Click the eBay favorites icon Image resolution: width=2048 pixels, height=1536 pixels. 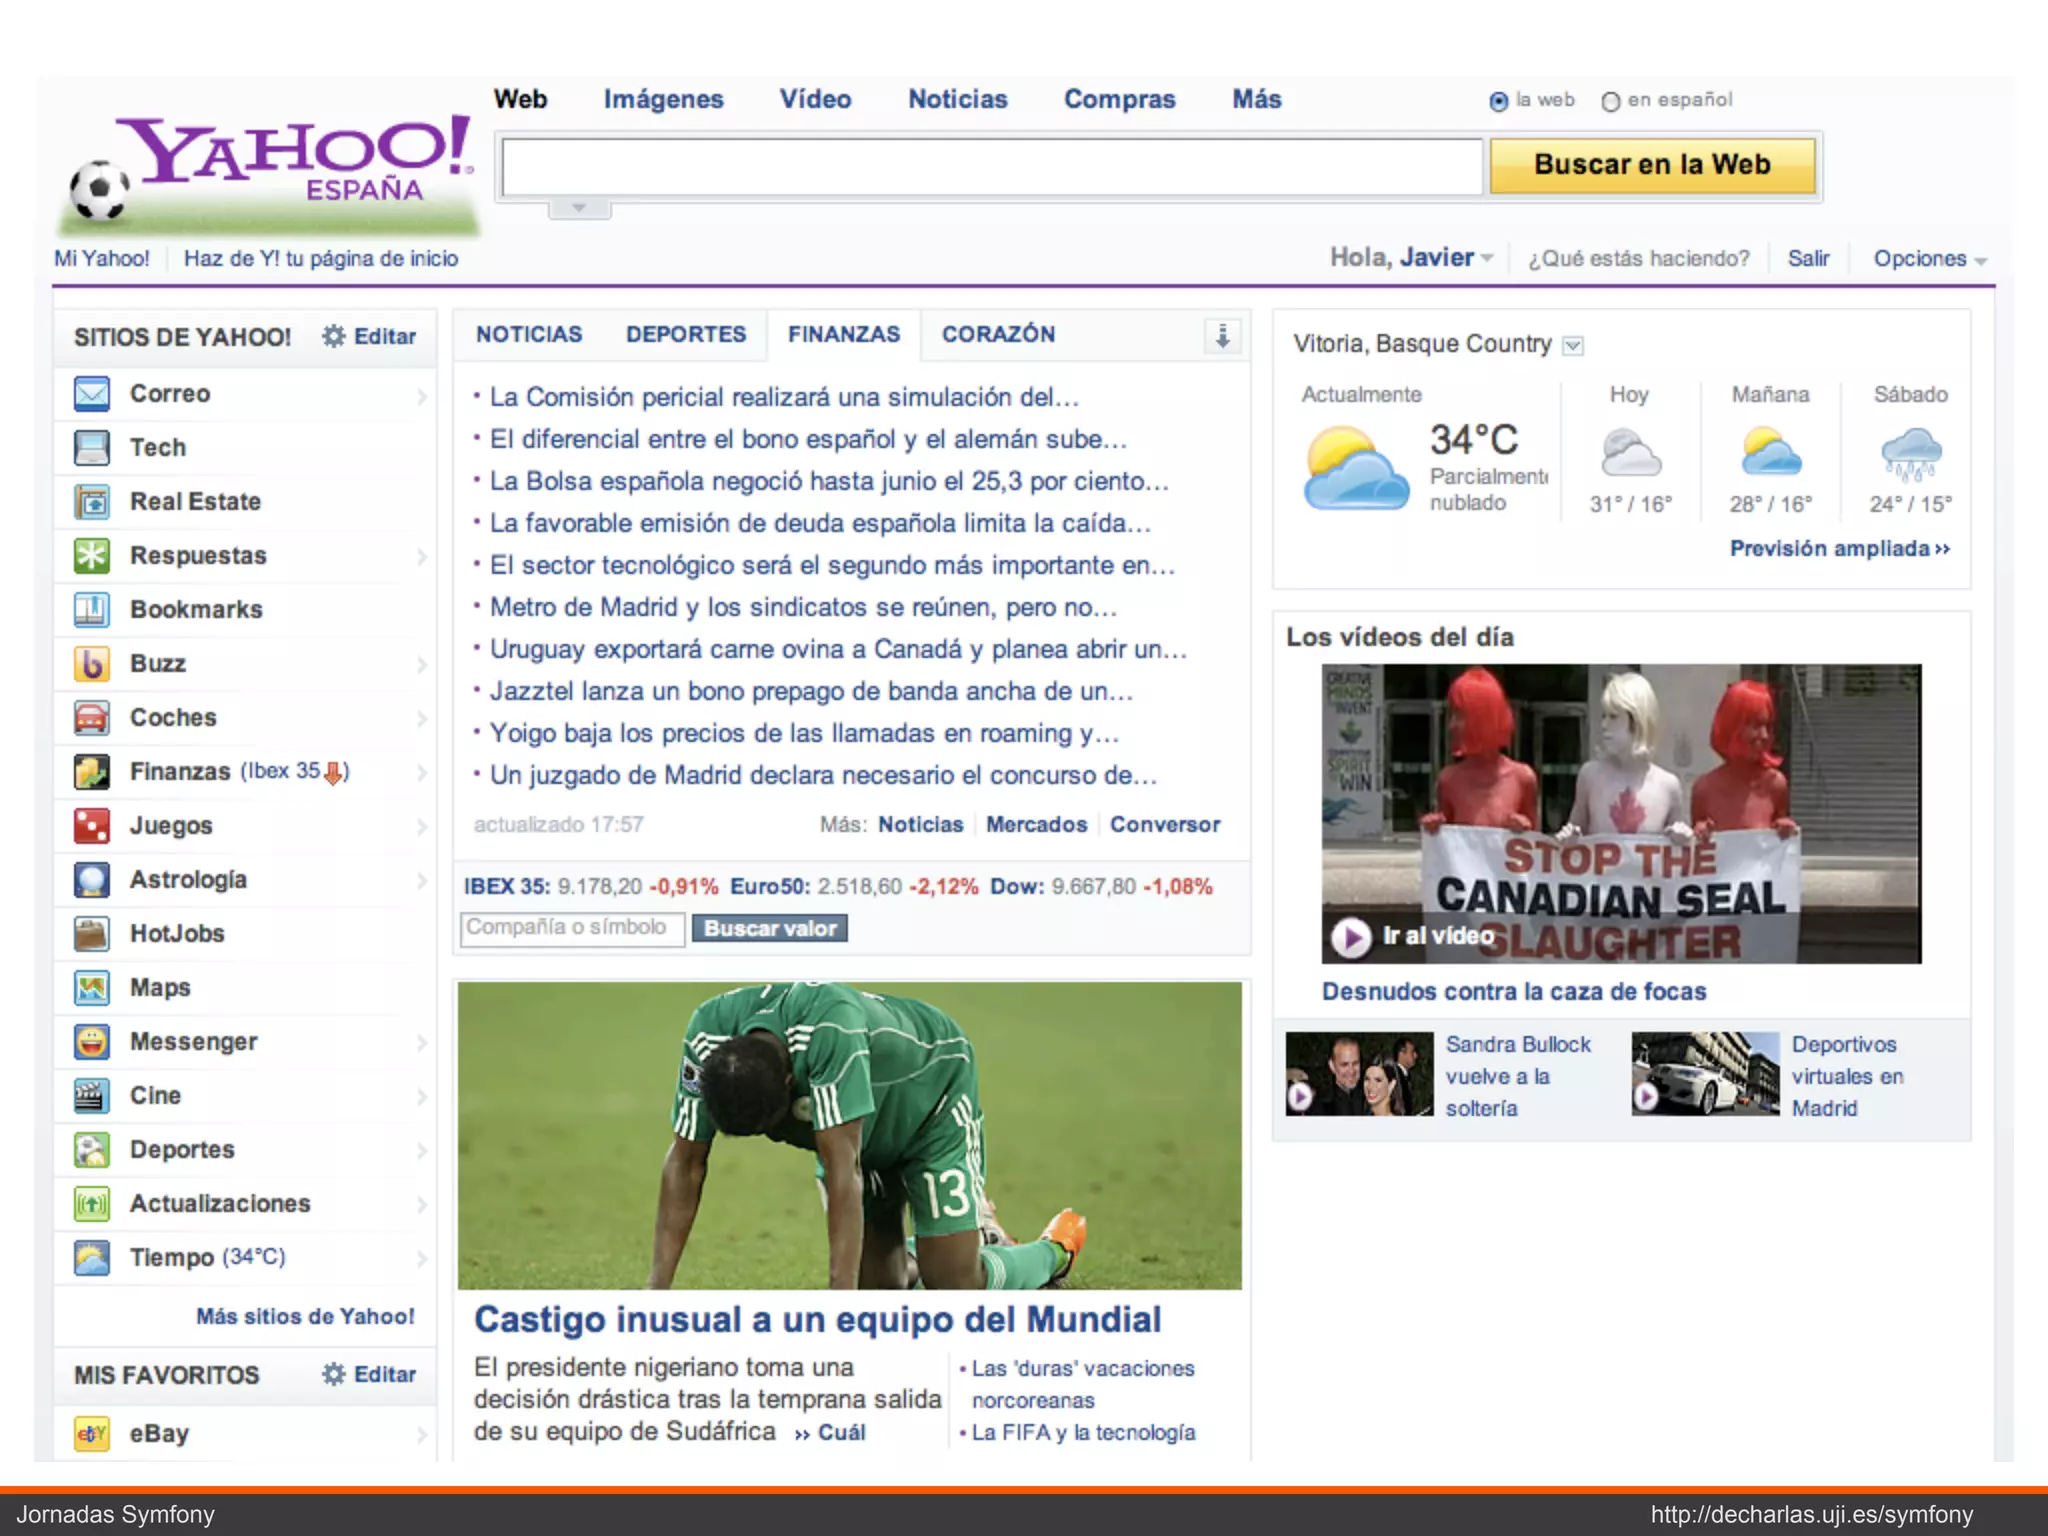[92, 1434]
